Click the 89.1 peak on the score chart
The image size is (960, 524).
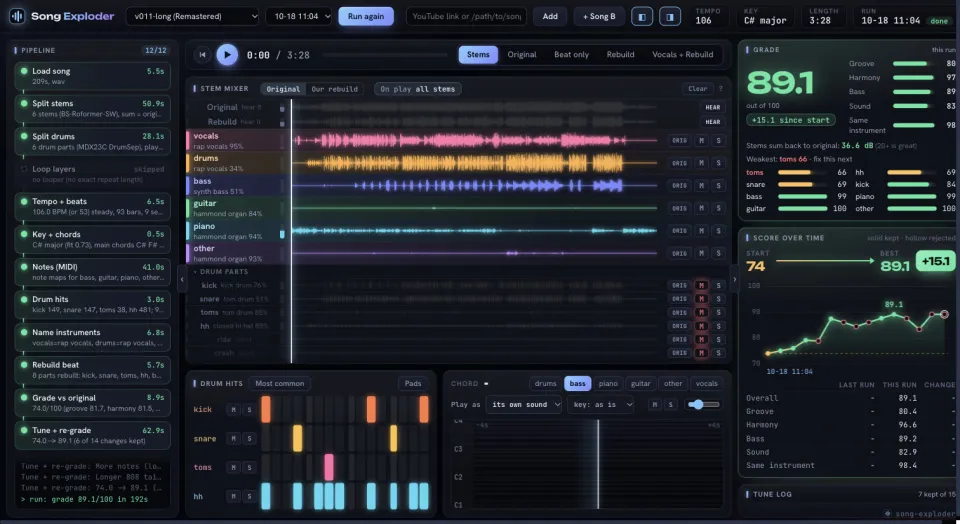pyautogui.click(x=894, y=315)
